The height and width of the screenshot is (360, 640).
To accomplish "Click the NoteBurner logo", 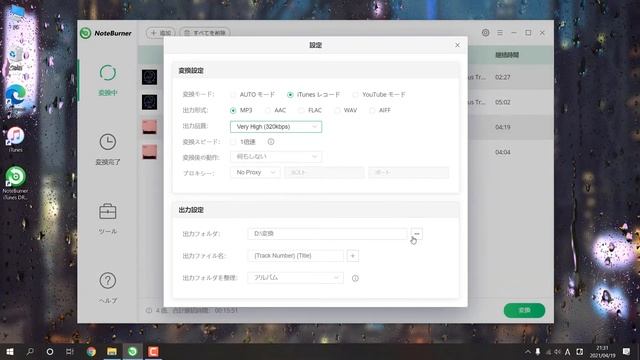I will click(x=106, y=33).
